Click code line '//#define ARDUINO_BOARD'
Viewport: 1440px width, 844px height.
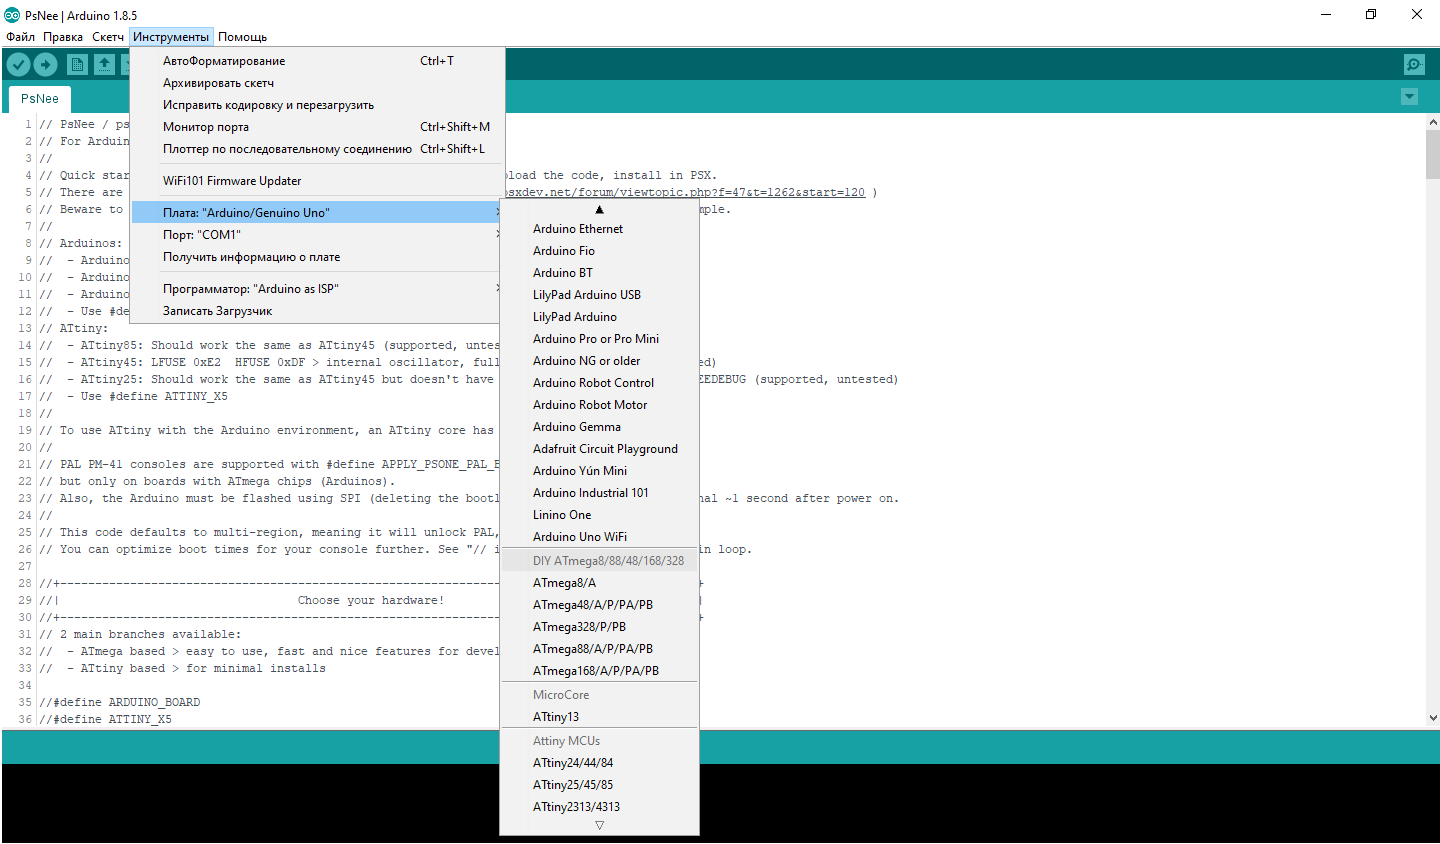(120, 702)
